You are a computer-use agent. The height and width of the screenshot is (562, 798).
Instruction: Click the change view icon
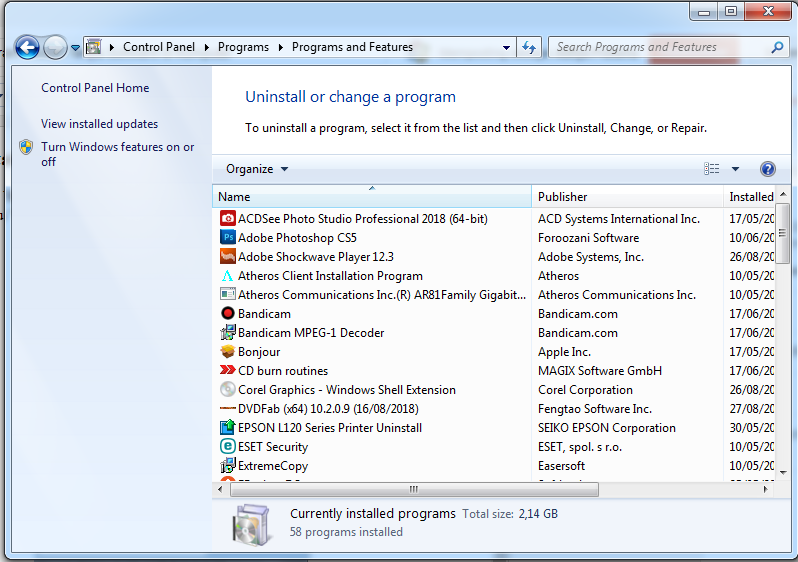[x=711, y=169]
